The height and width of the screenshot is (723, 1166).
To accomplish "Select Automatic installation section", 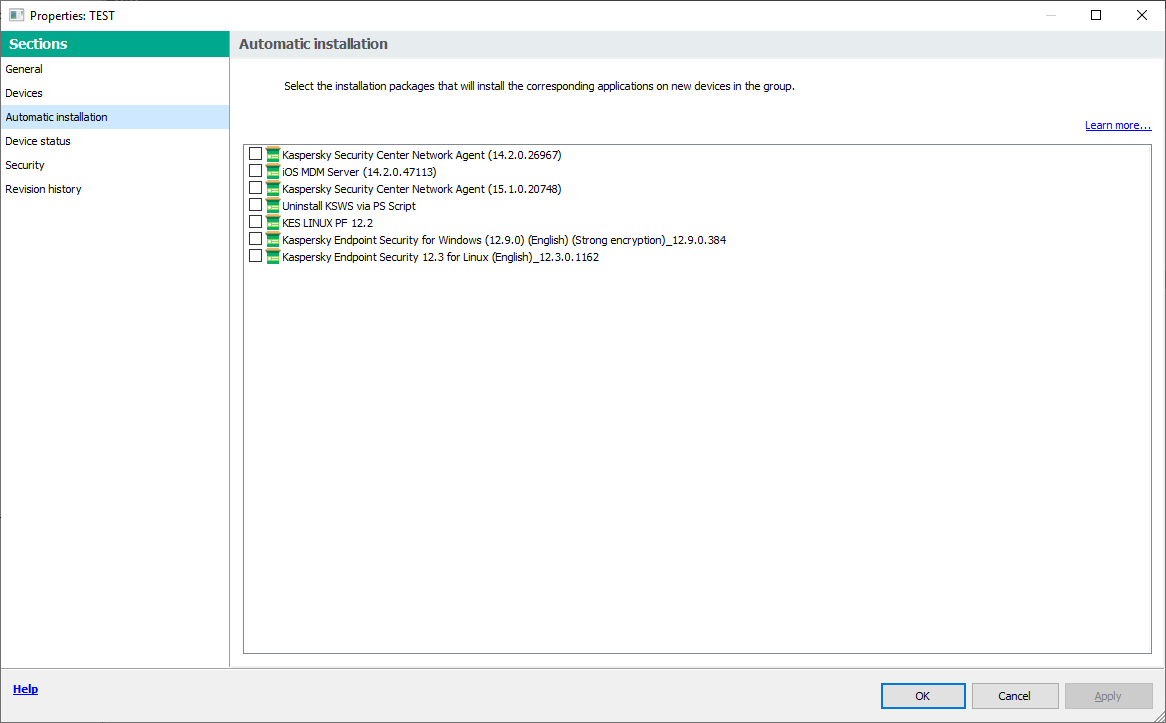I will pyautogui.click(x=115, y=117).
